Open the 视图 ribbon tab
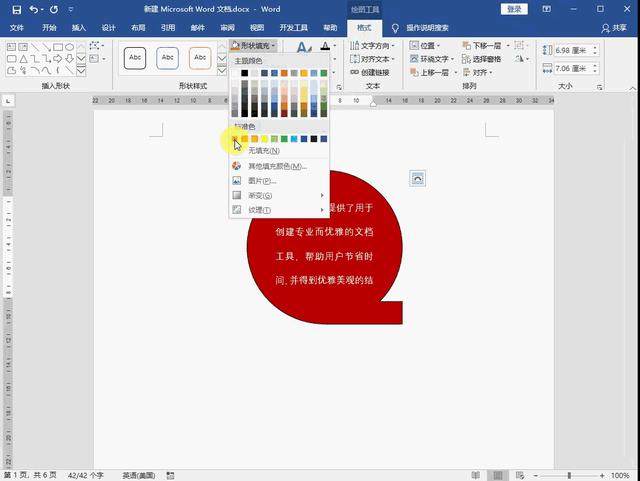640x481 pixels. pyautogui.click(x=257, y=28)
